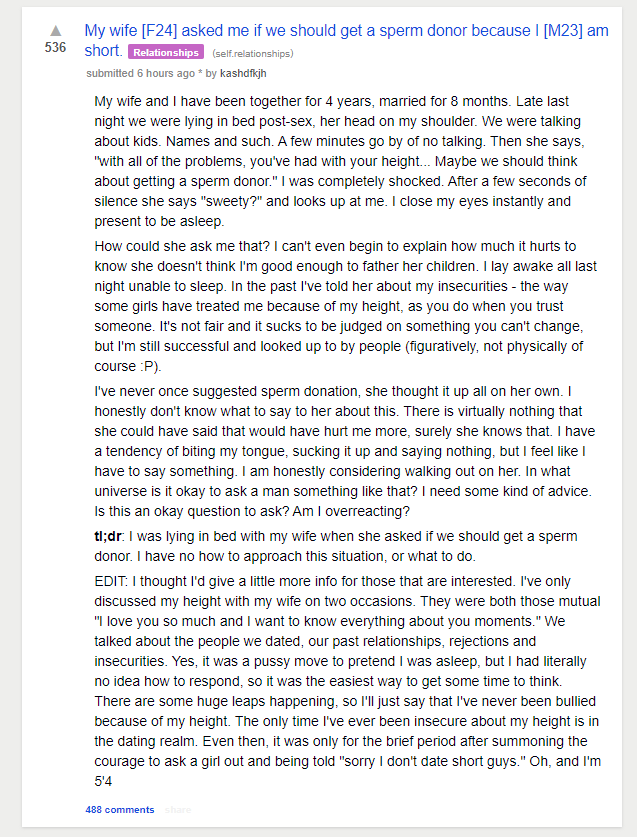Click the word "short." in the title
Screen dimensions: 637x837
(x=104, y=51)
